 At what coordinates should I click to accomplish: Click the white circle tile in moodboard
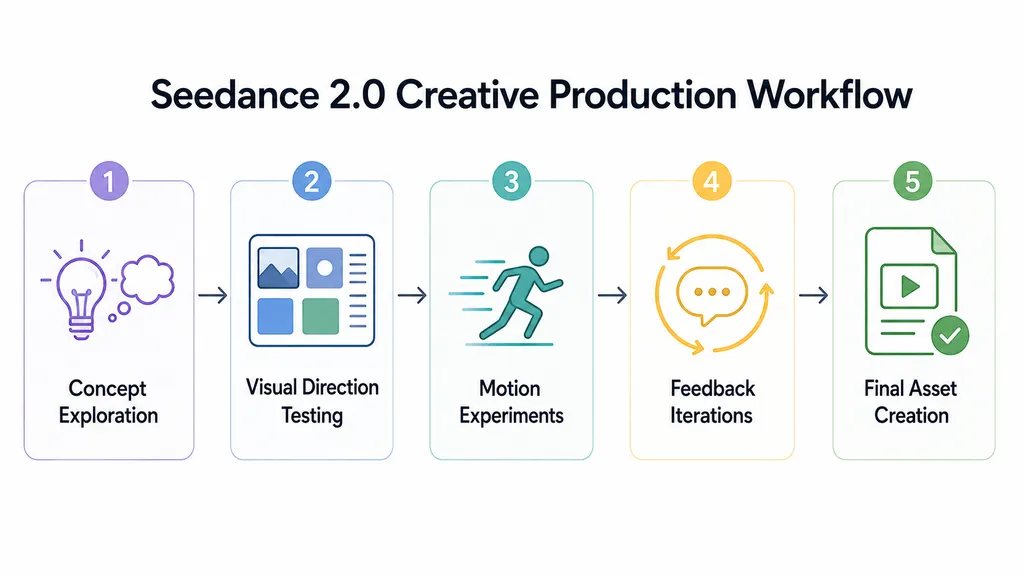[x=324, y=268]
